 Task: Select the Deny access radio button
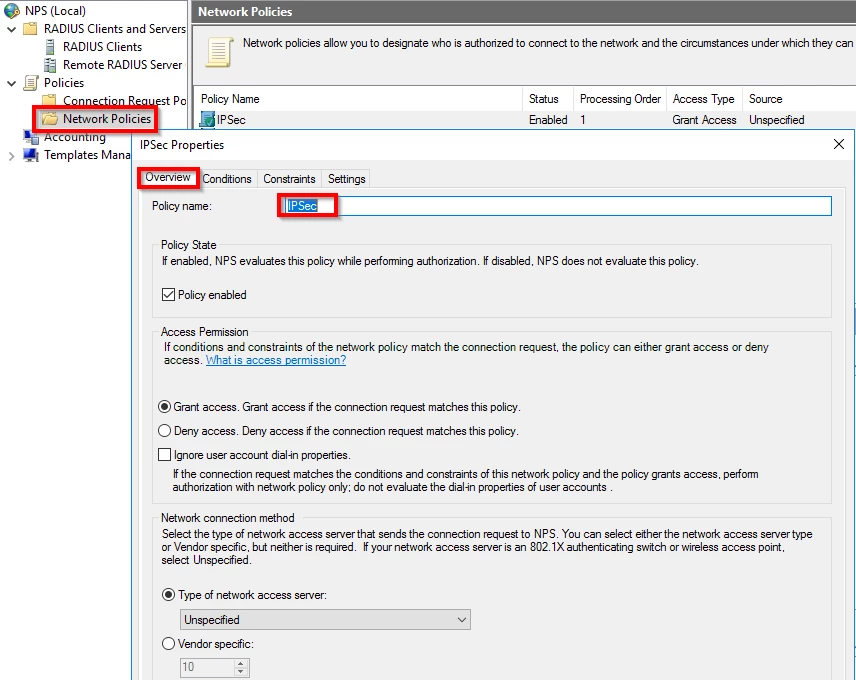coord(164,431)
